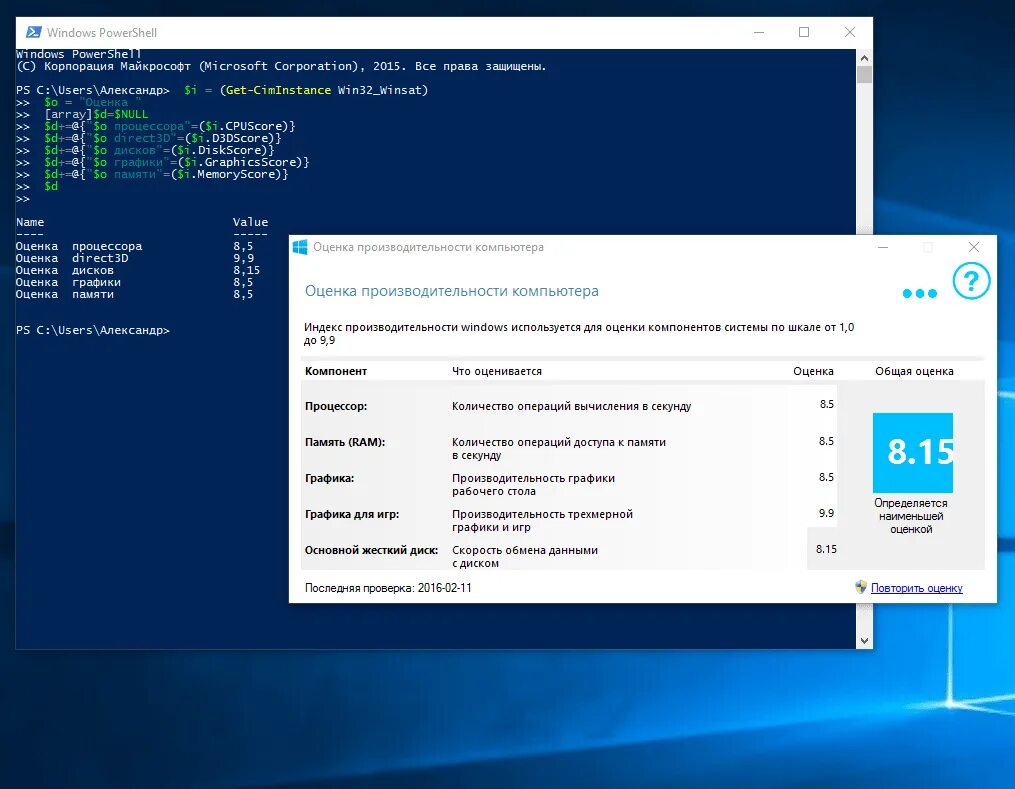Minimize the Windows PowerShell window
1015x789 pixels.
click(759, 32)
